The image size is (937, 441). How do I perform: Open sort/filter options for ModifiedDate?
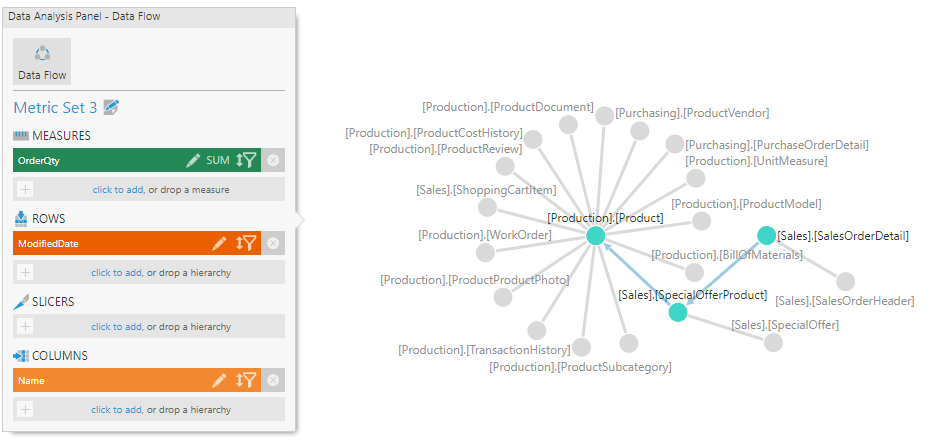[x=246, y=243]
